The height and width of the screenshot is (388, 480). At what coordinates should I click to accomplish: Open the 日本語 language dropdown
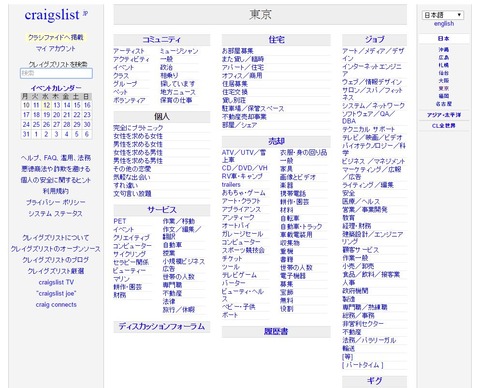pos(443,15)
